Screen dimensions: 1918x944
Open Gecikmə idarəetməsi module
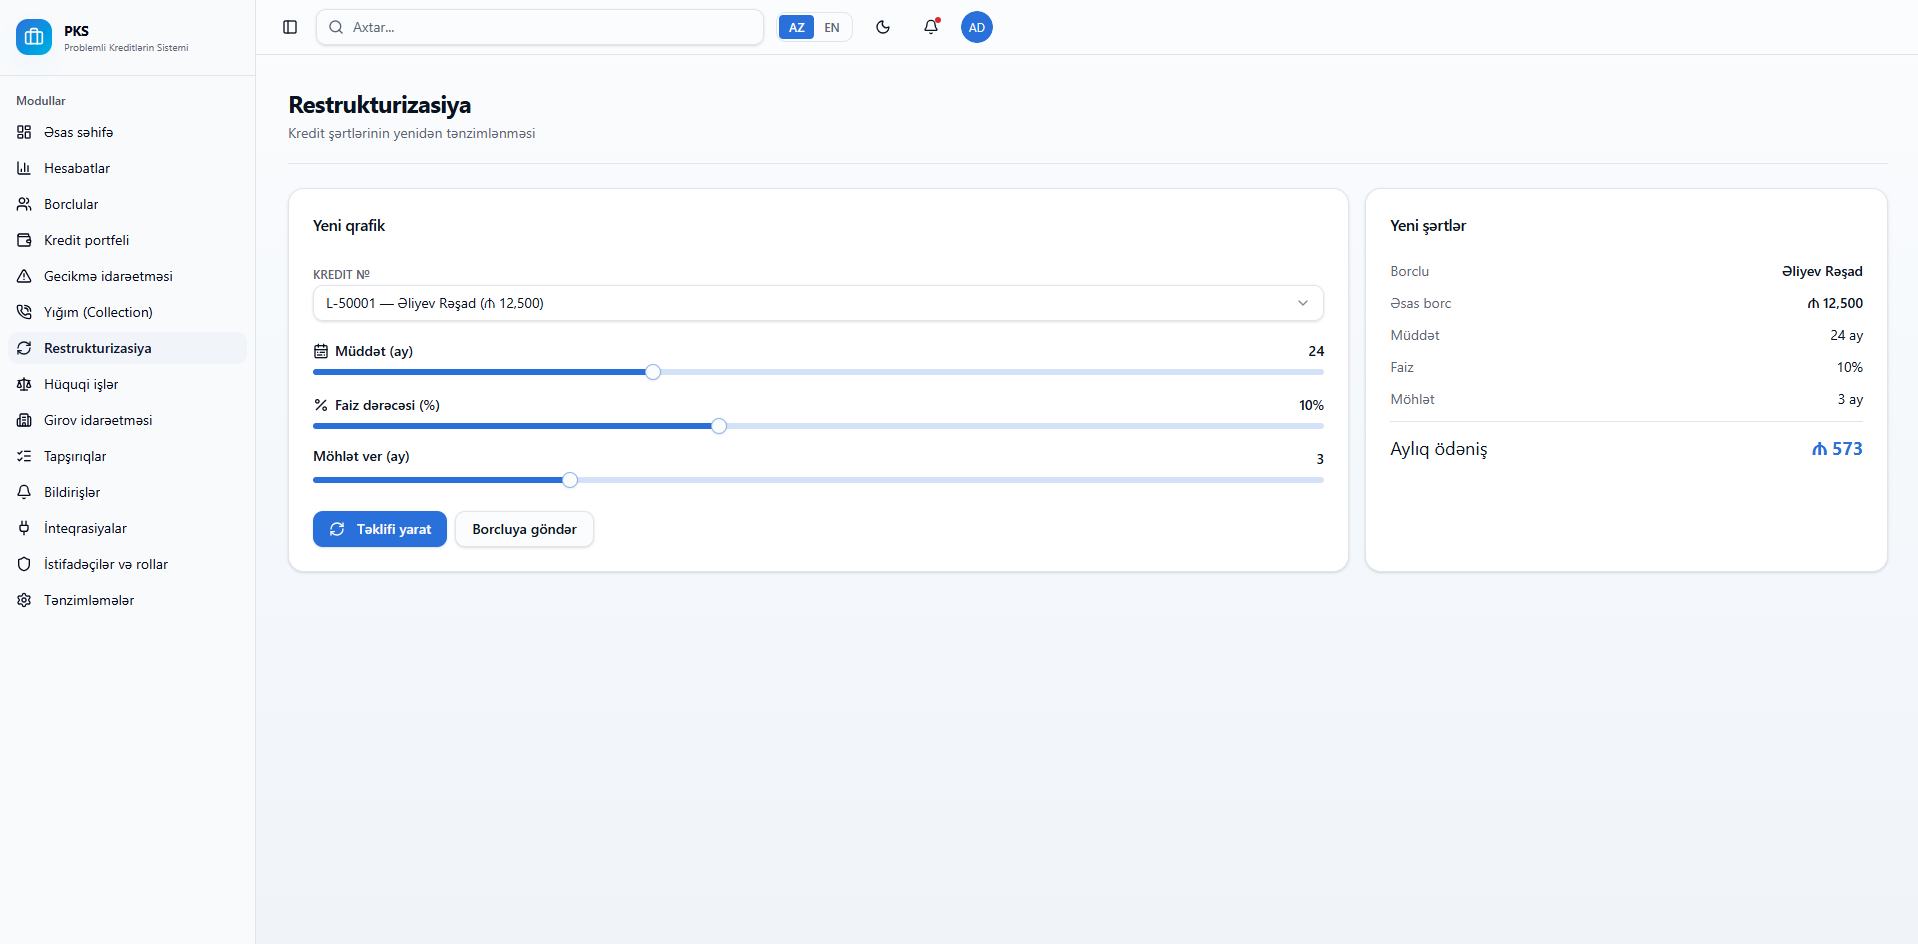[127, 276]
